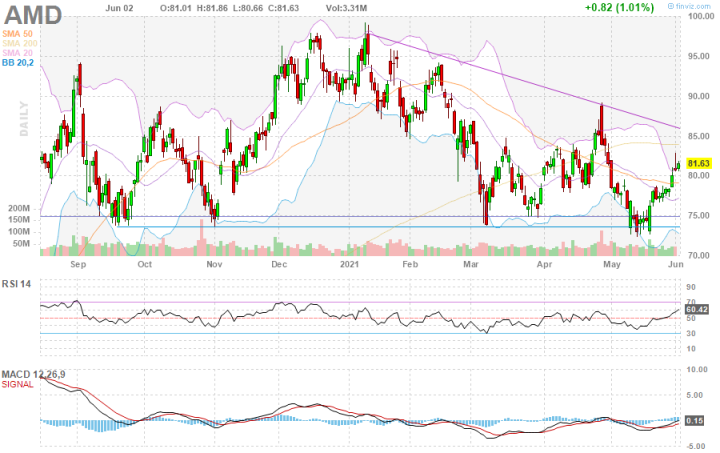Click the 90.00 price axis label
The width and height of the screenshot is (720, 453).
coord(698,96)
